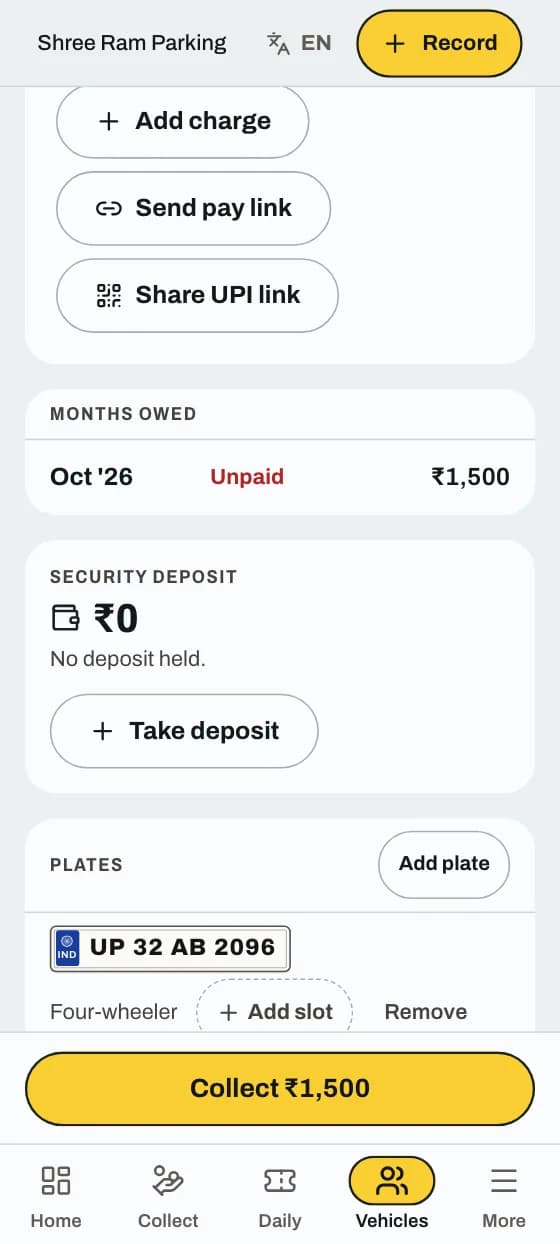Viewport: 560px width, 1244px height.
Task: Open the Daily ticket icon
Action: (x=280, y=1180)
